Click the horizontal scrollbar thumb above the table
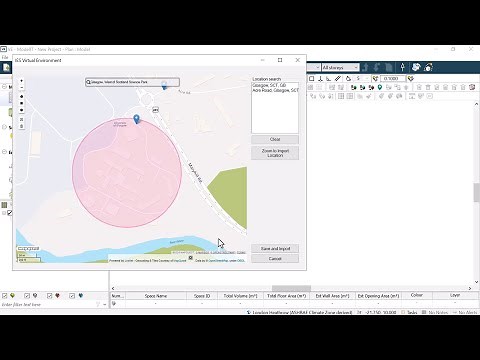 (x=291, y=288)
